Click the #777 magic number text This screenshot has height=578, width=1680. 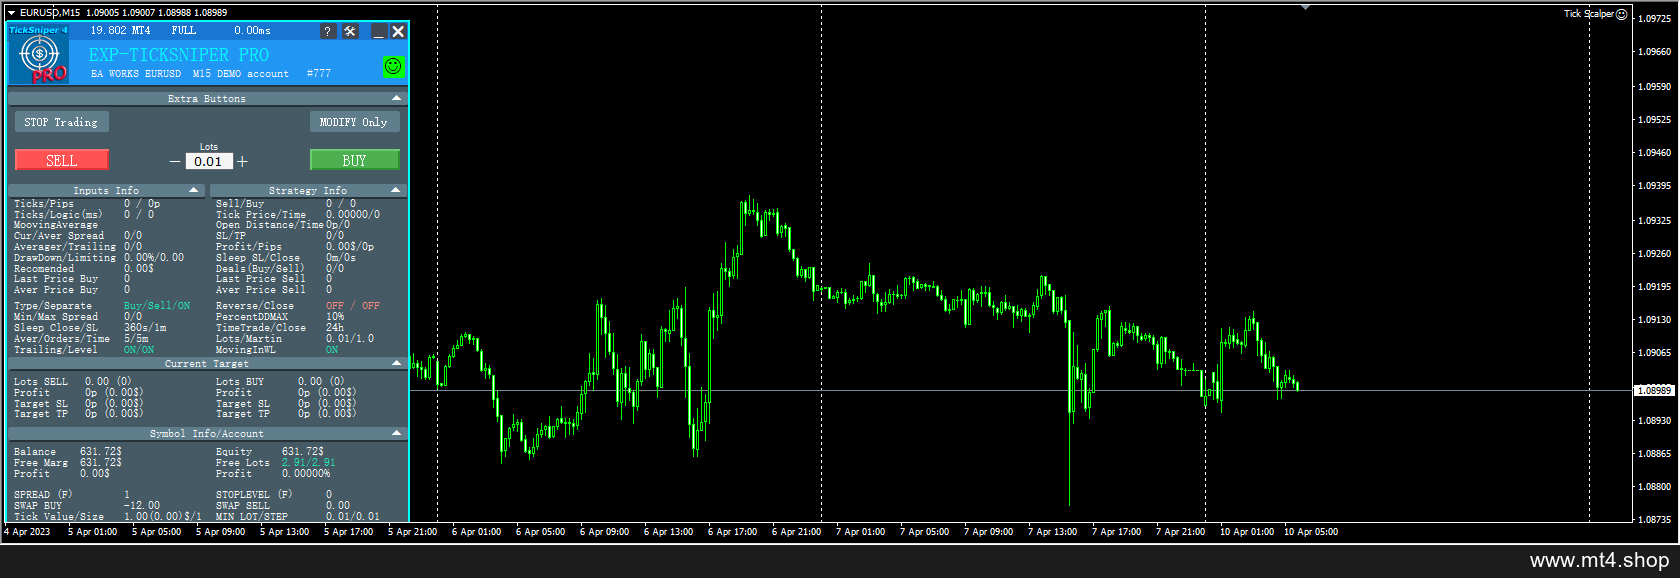pyautogui.click(x=319, y=74)
